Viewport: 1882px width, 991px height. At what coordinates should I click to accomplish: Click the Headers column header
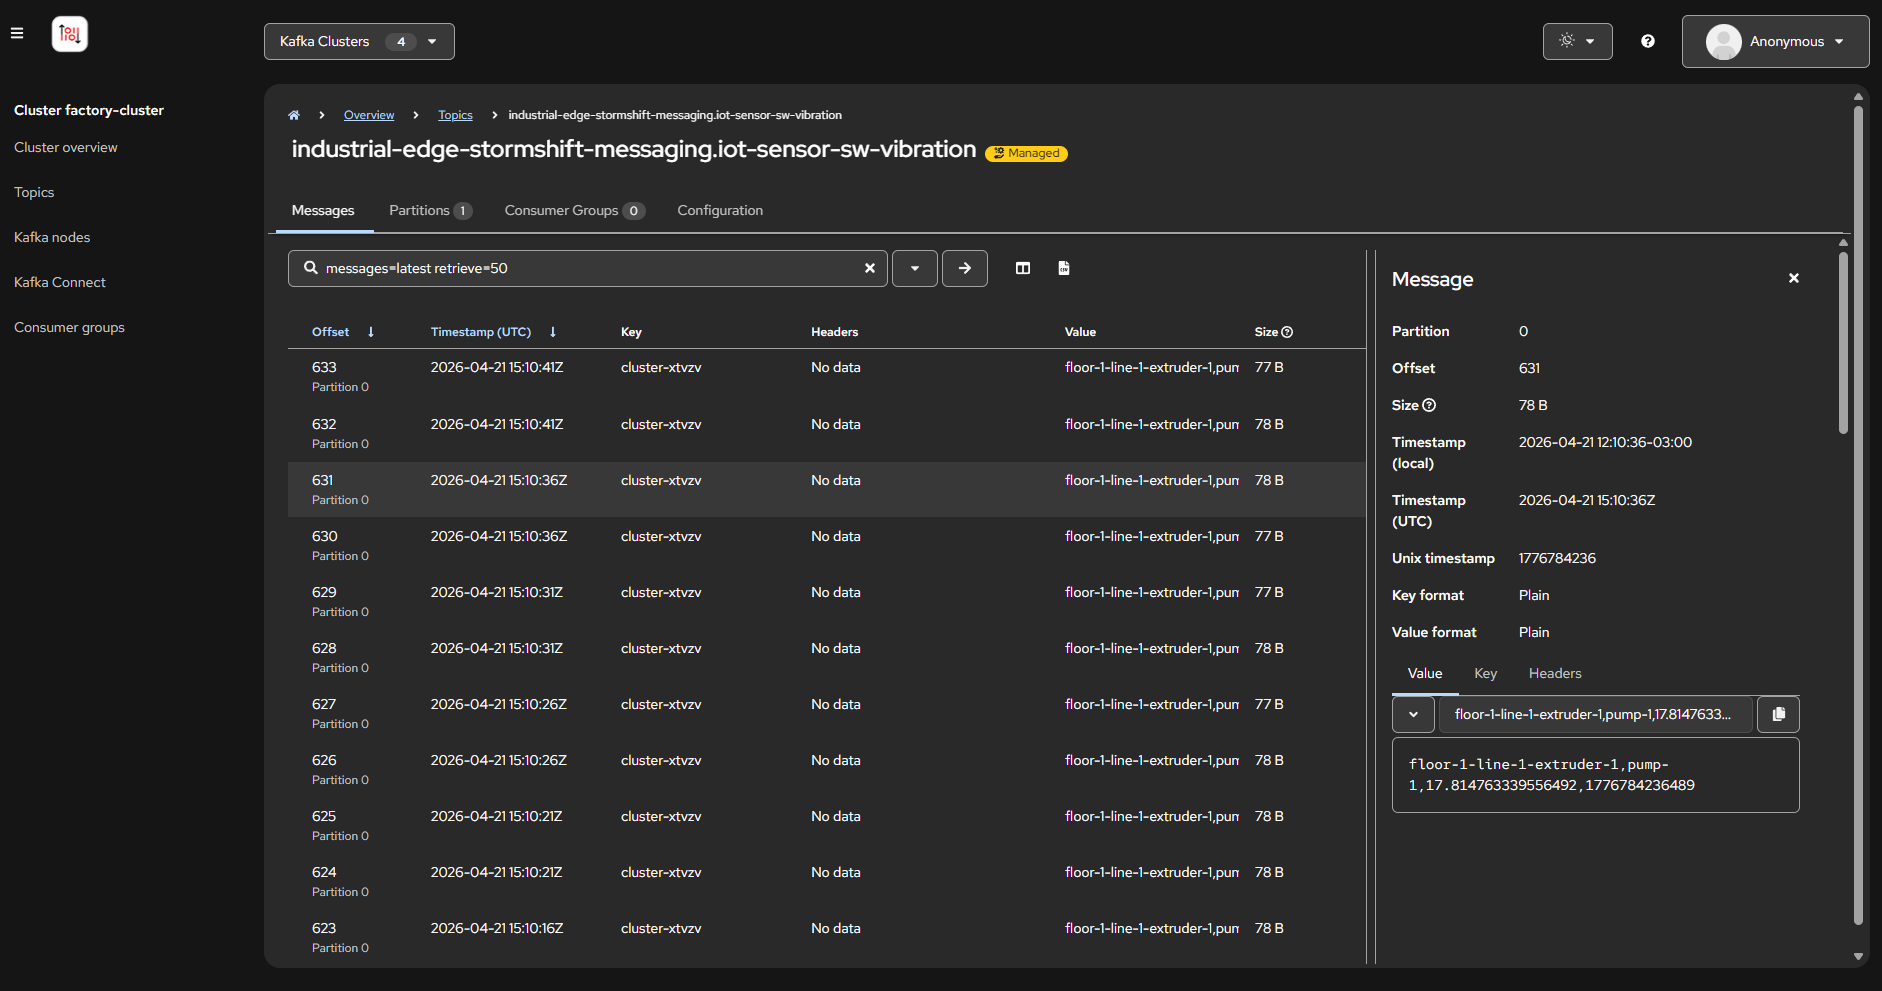tap(835, 332)
